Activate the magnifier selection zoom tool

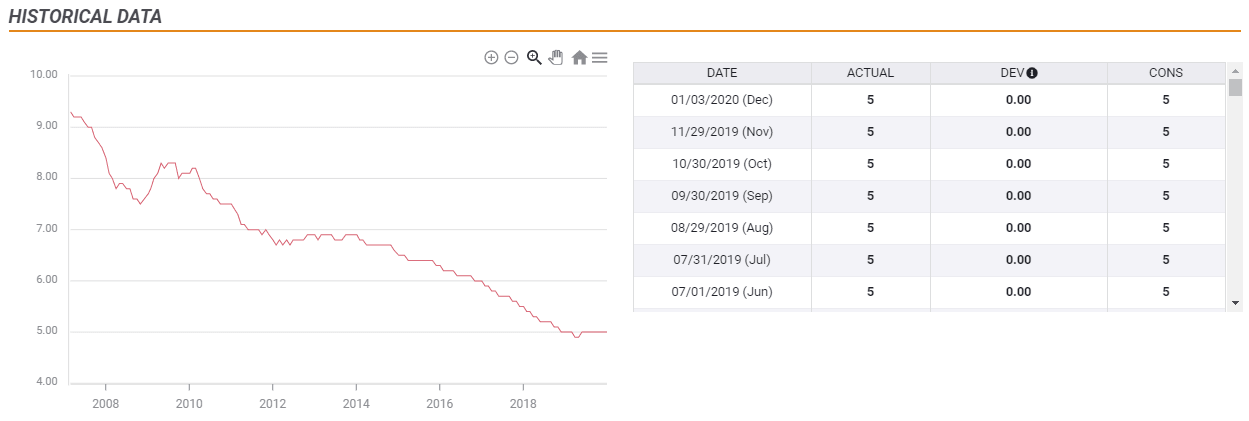coord(534,58)
